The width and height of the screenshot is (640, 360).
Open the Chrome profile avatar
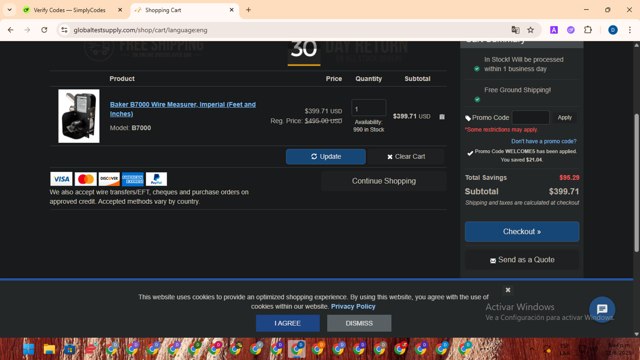pos(613,30)
